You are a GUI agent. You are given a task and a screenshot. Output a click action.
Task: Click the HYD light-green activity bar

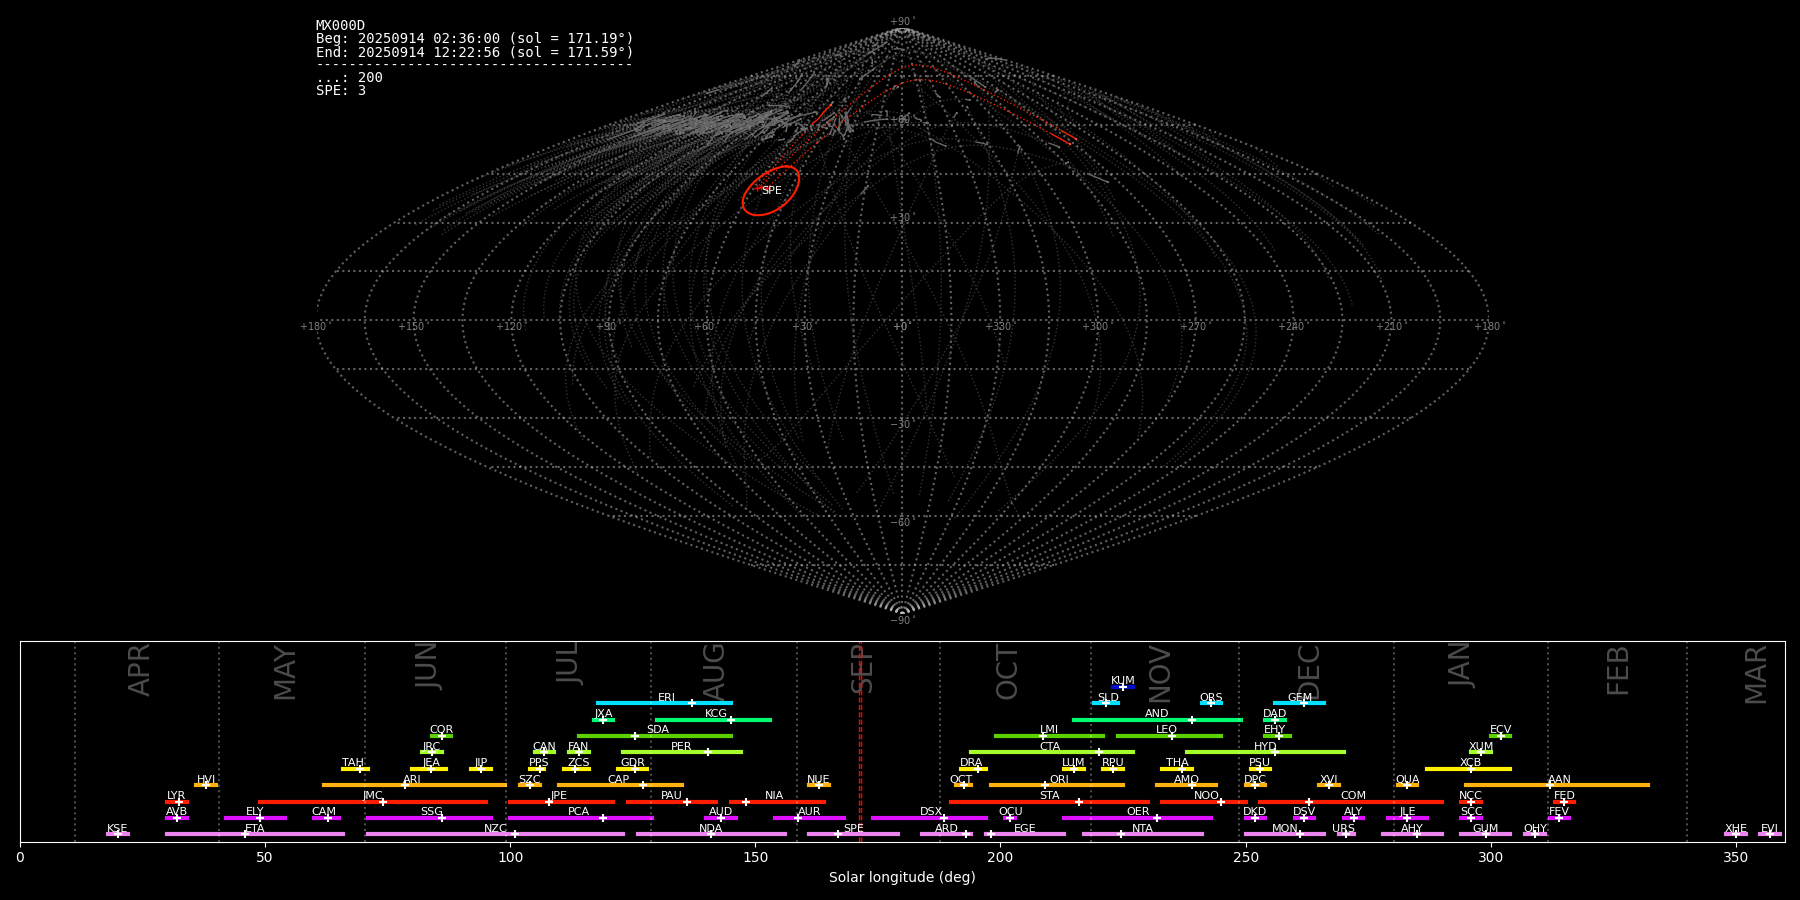(x=1265, y=752)
